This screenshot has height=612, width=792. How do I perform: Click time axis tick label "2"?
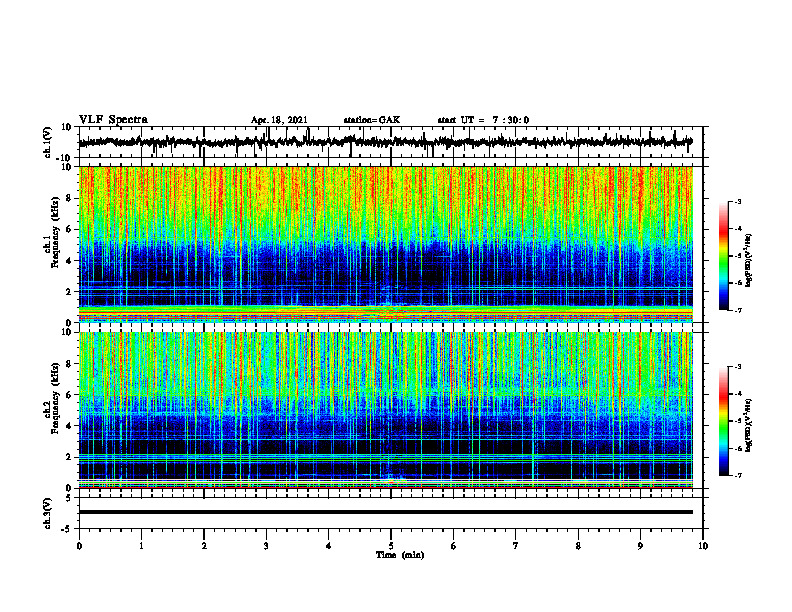pos(204,546)
